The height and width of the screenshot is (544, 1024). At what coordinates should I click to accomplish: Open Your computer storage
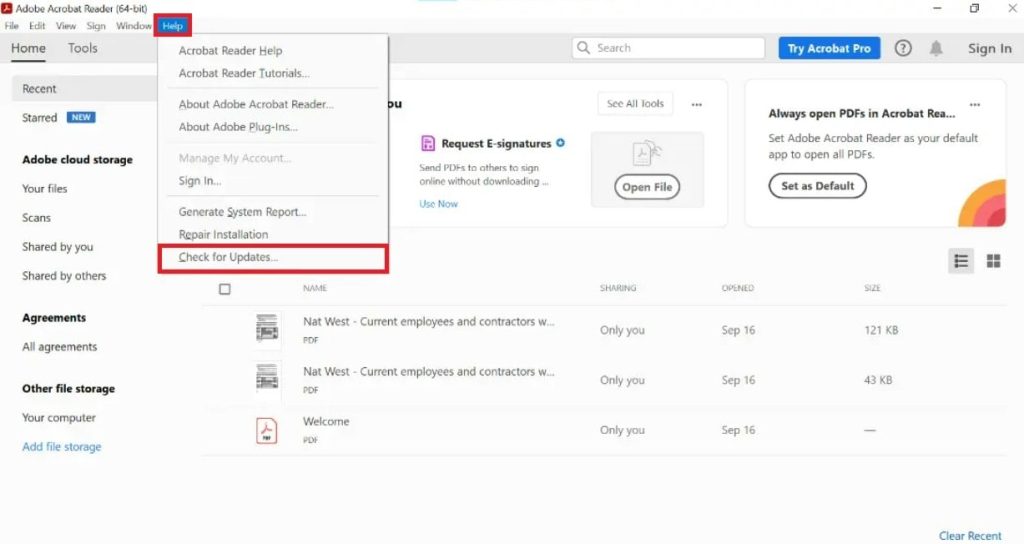click(59, 418)
